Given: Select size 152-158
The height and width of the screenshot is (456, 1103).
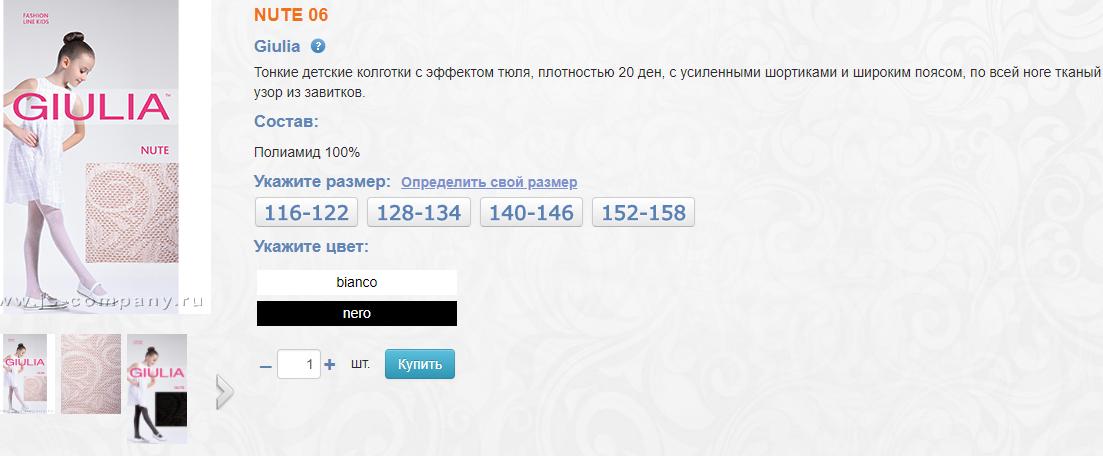Looking at the screenshot, I should tap(644, 213).
